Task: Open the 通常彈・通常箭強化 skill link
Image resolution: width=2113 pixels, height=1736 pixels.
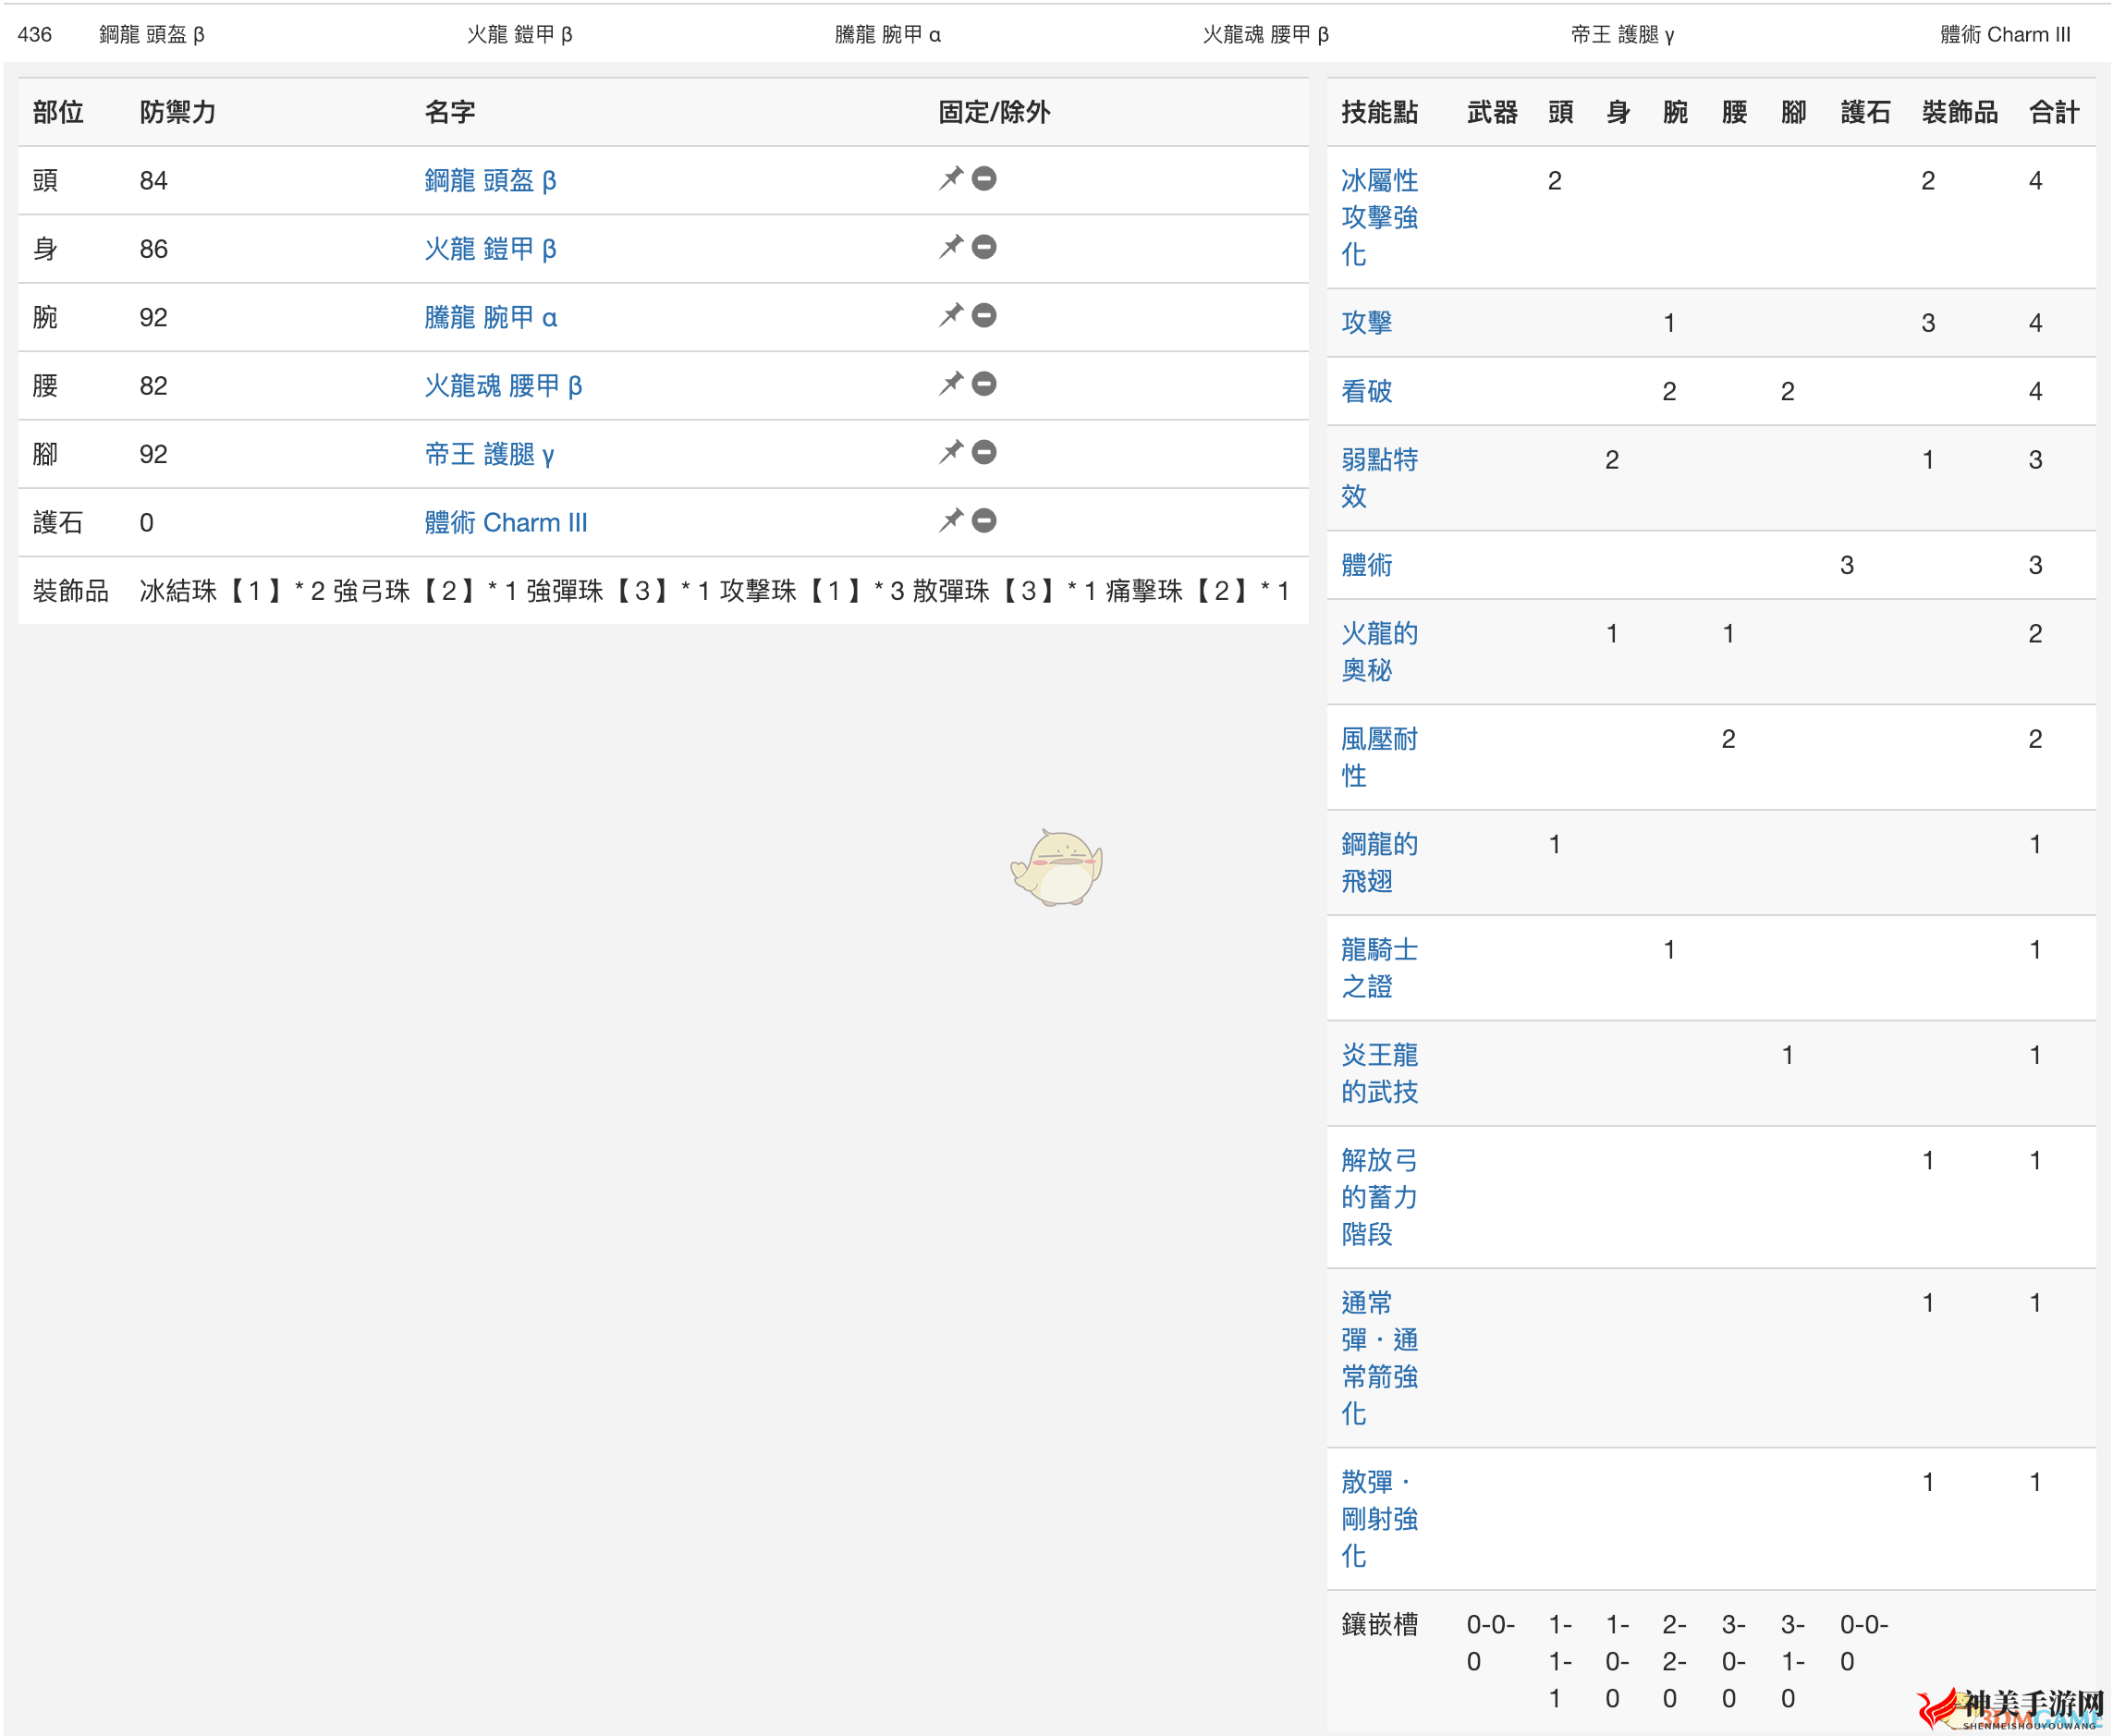Action: pos(1379,1358)
